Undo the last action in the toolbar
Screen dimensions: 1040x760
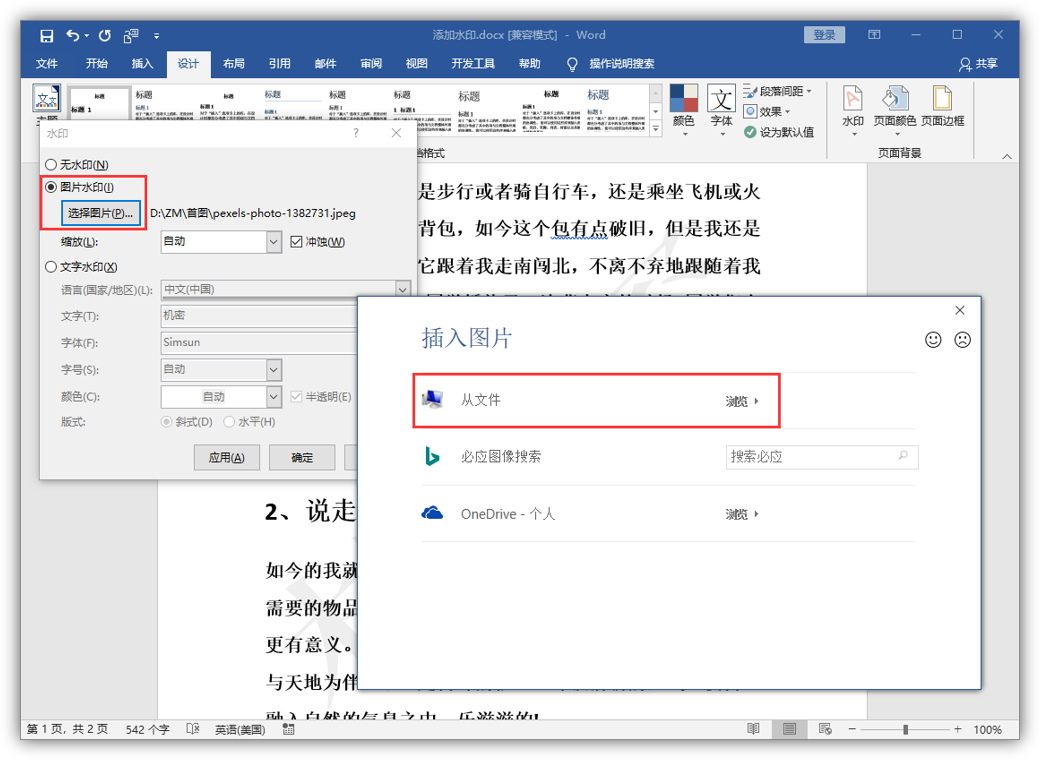pos(72,35)
